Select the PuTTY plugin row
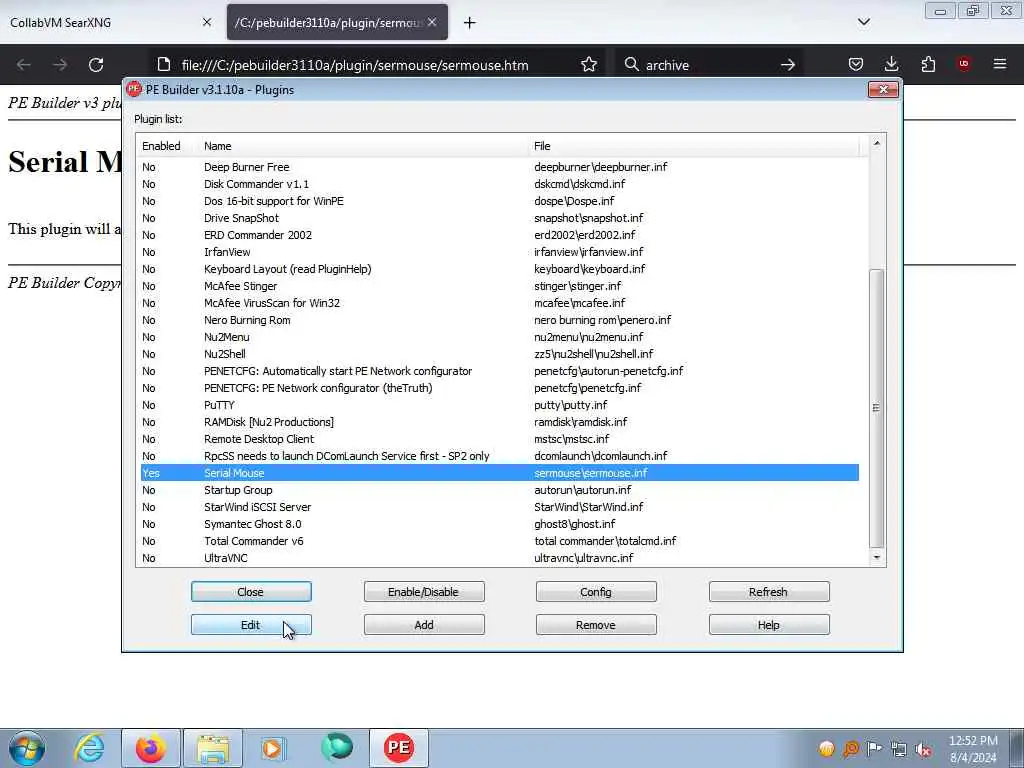 (500, 405)
